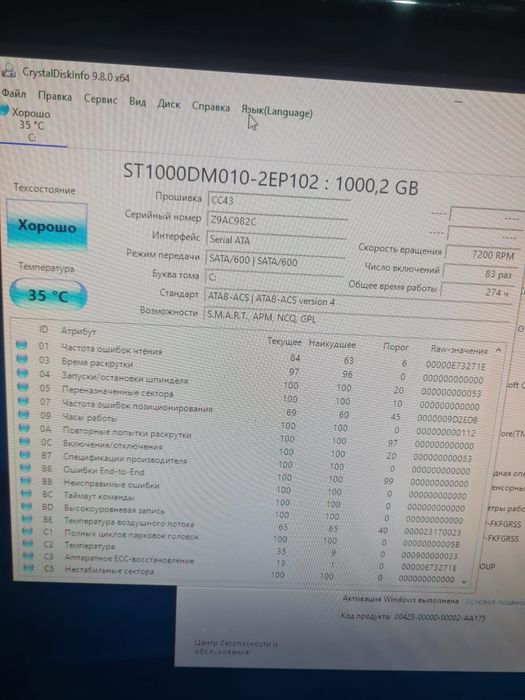Click the Наихудшее column header
The image size is (525, 700).
(332, 344)
